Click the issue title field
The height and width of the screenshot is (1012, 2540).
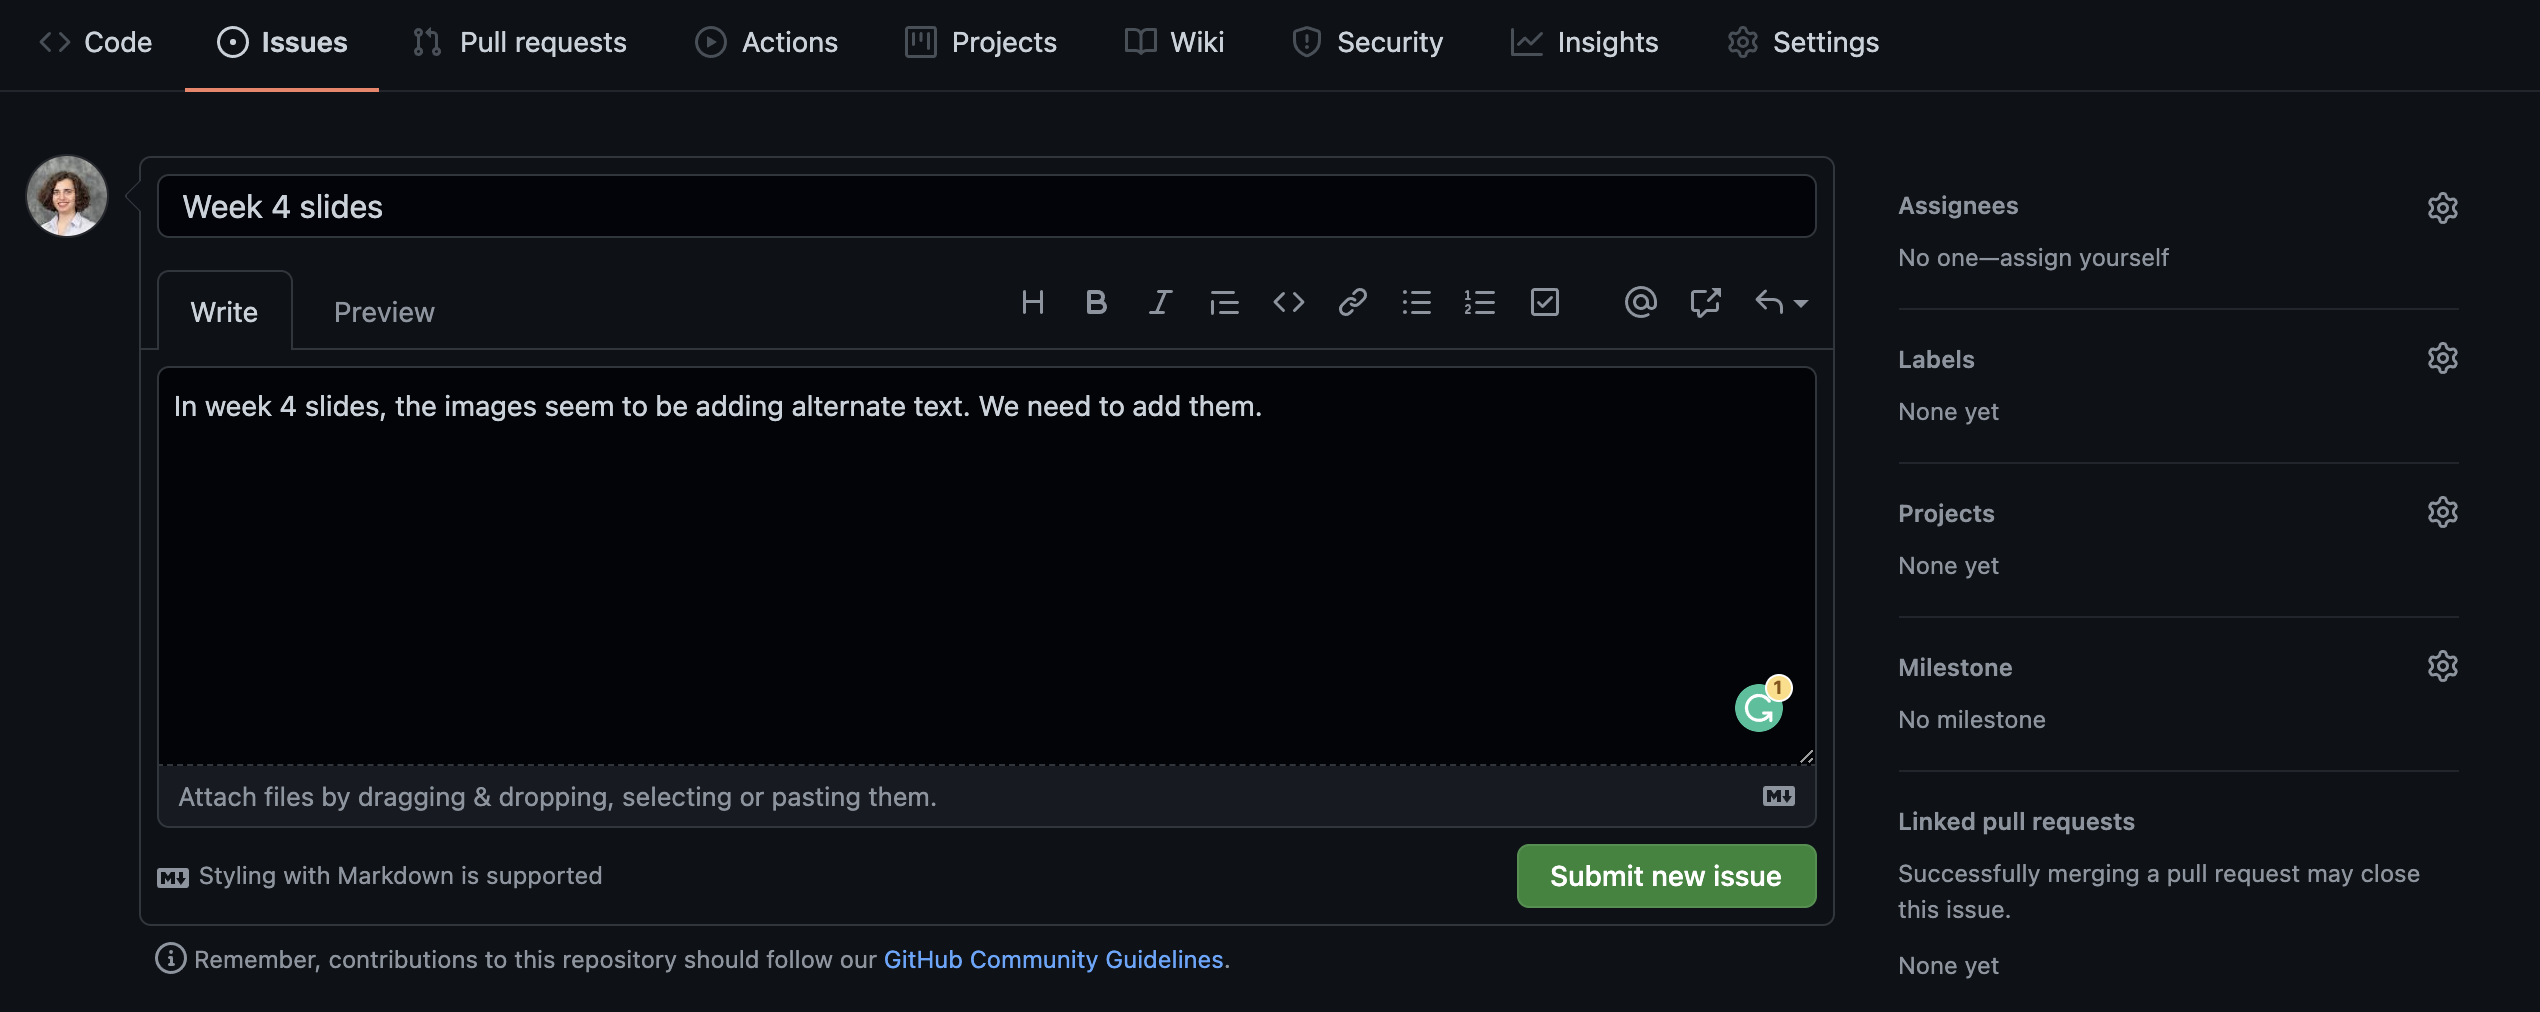[990, 206]
